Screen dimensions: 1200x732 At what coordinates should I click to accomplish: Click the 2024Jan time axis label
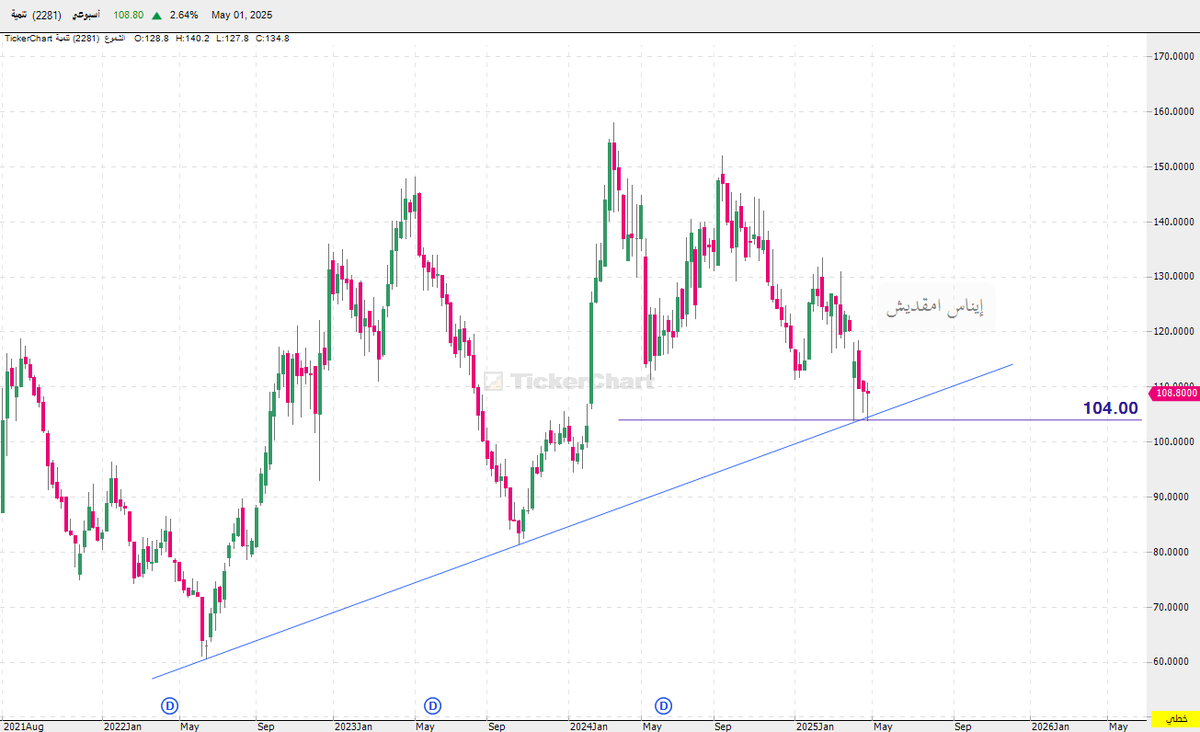587,726
